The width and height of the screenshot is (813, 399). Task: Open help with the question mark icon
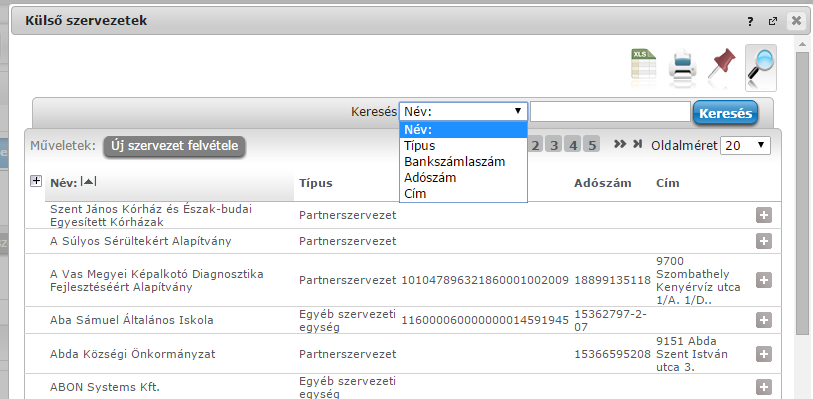coord(750,21)
